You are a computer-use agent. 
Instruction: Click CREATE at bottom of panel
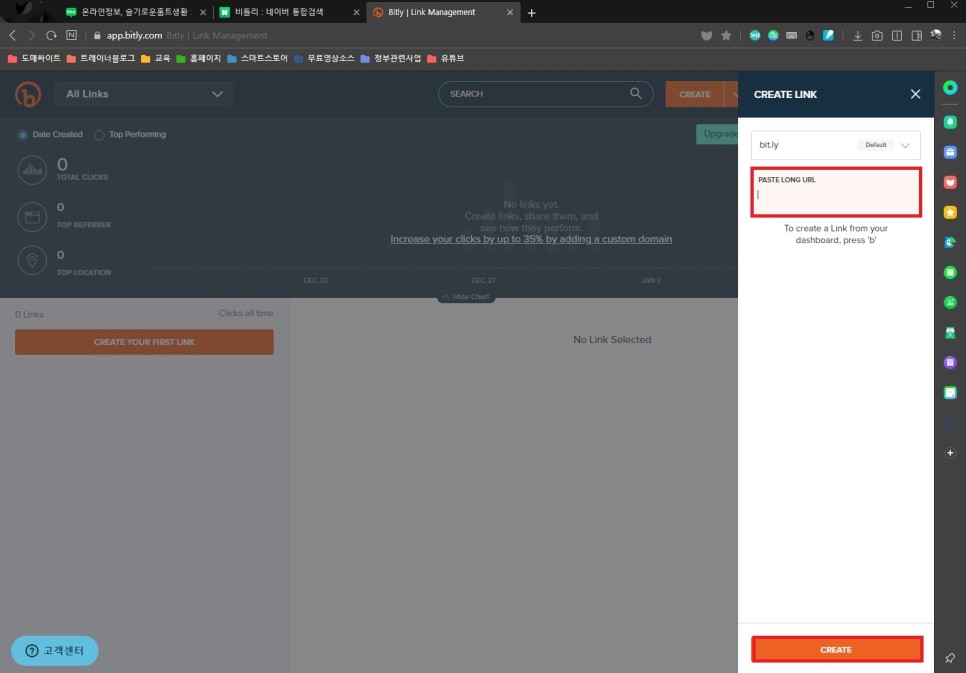(837, 650)
